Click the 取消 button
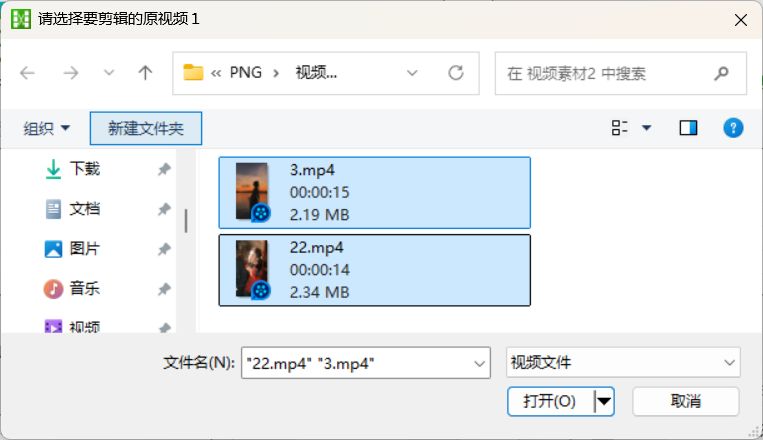Image resolution: width=763 pixels, height=440 pixels. [686, 402]
